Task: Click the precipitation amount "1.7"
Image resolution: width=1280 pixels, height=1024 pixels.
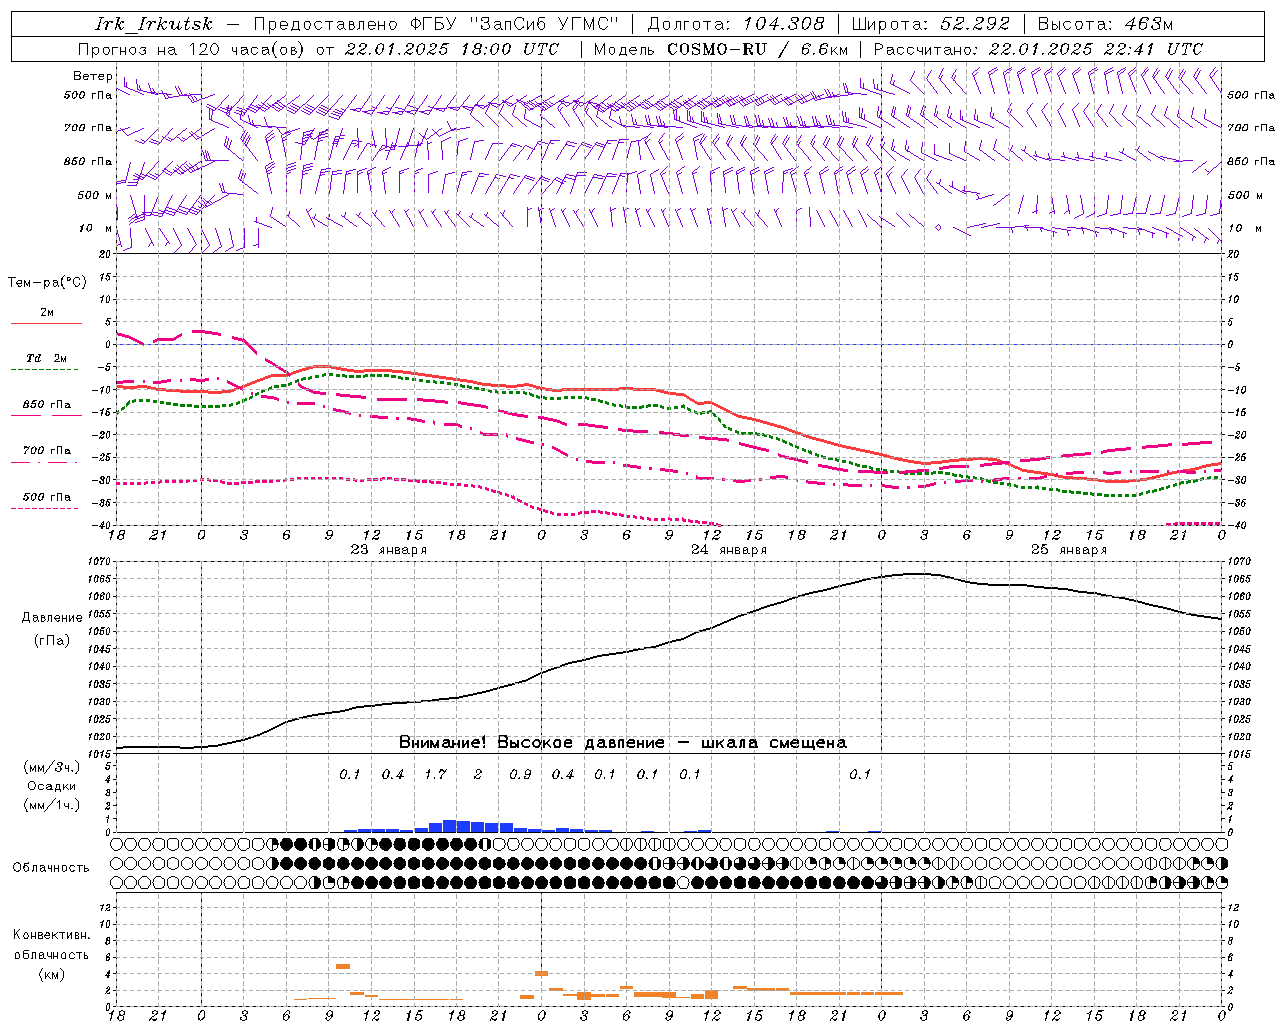Action: click(435, 775)
